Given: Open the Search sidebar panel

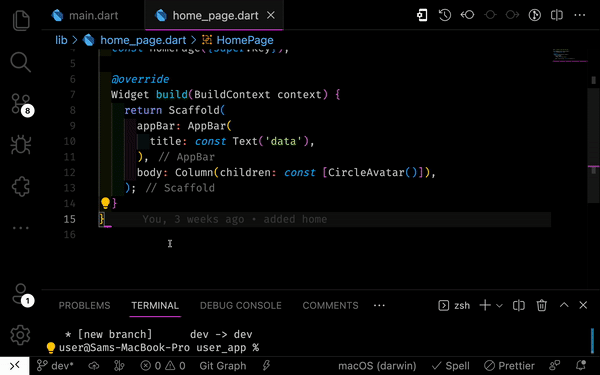Looking at the screenshot, I should click(21, 62).
